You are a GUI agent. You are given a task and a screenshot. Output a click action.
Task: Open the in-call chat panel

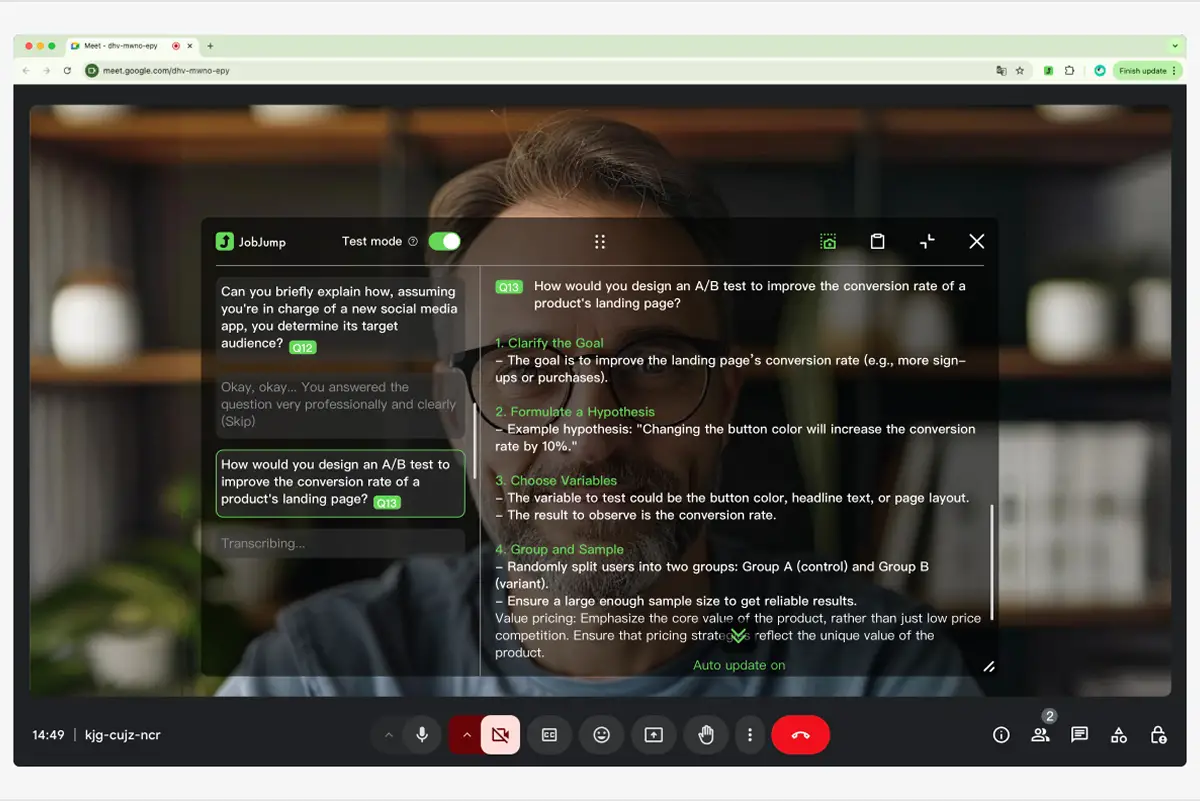[1079, 735]
